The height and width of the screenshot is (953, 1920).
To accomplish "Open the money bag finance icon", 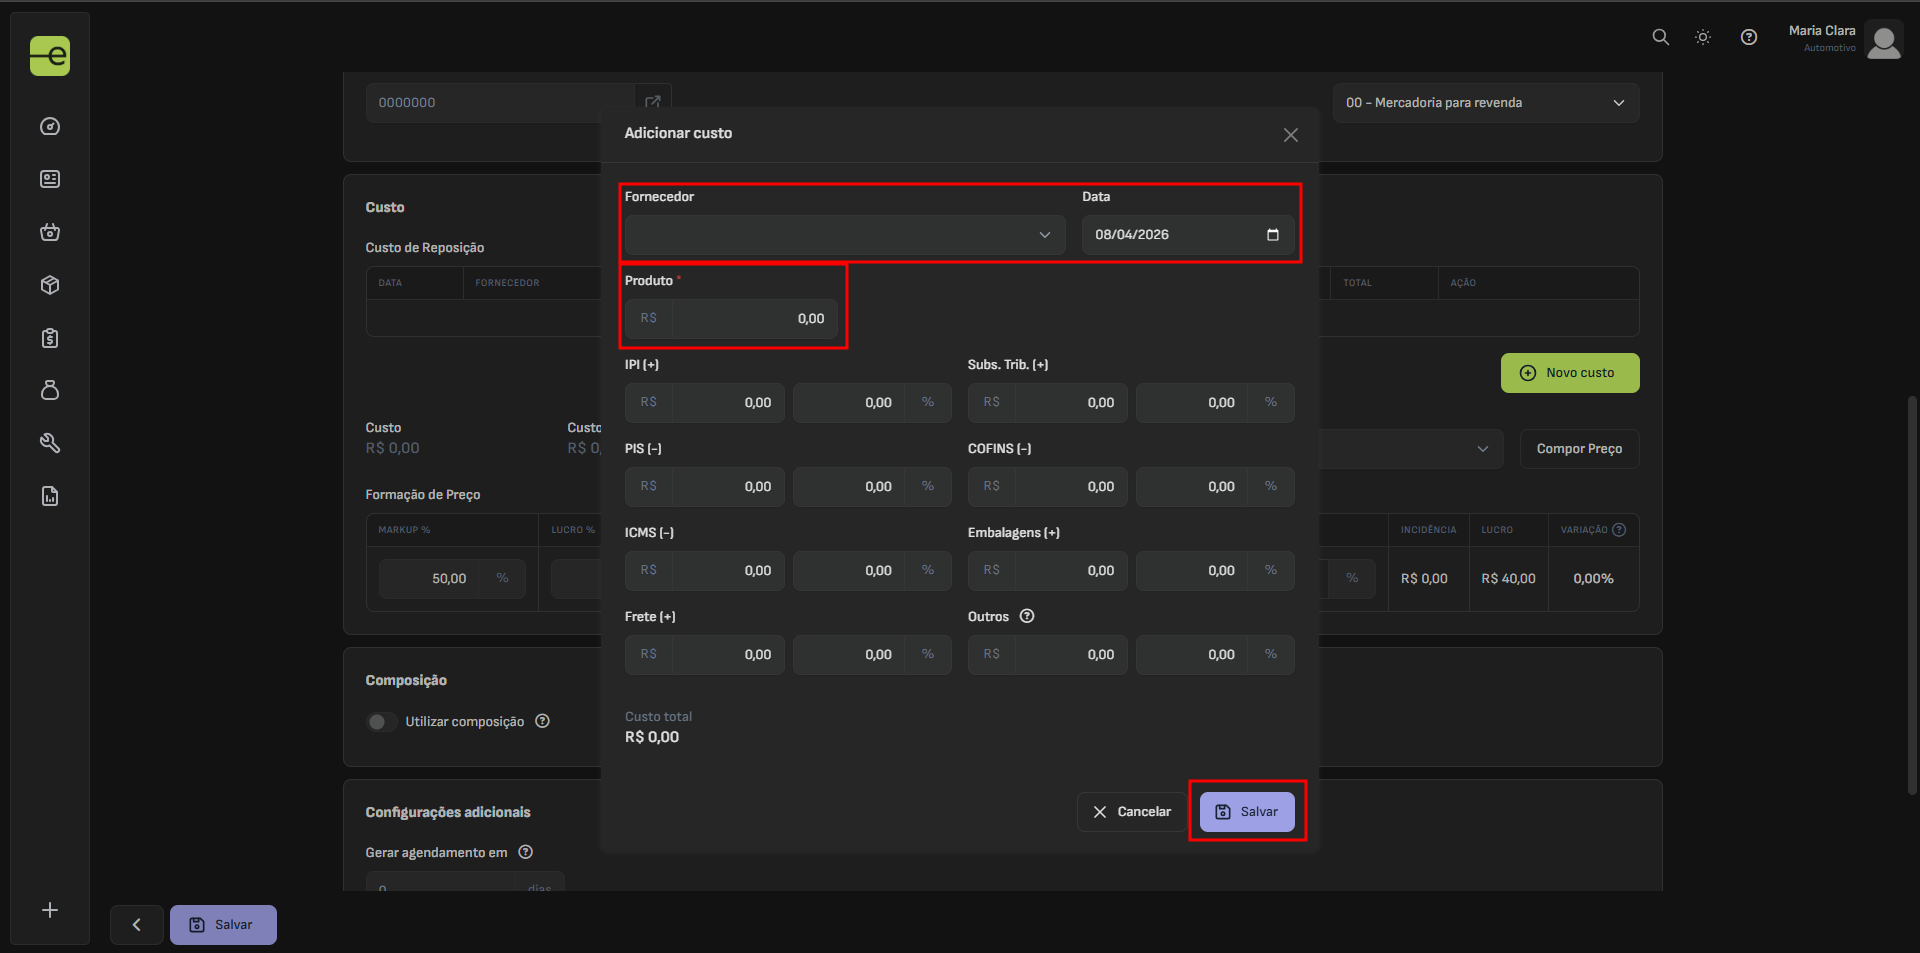I will tap(50, 390).
